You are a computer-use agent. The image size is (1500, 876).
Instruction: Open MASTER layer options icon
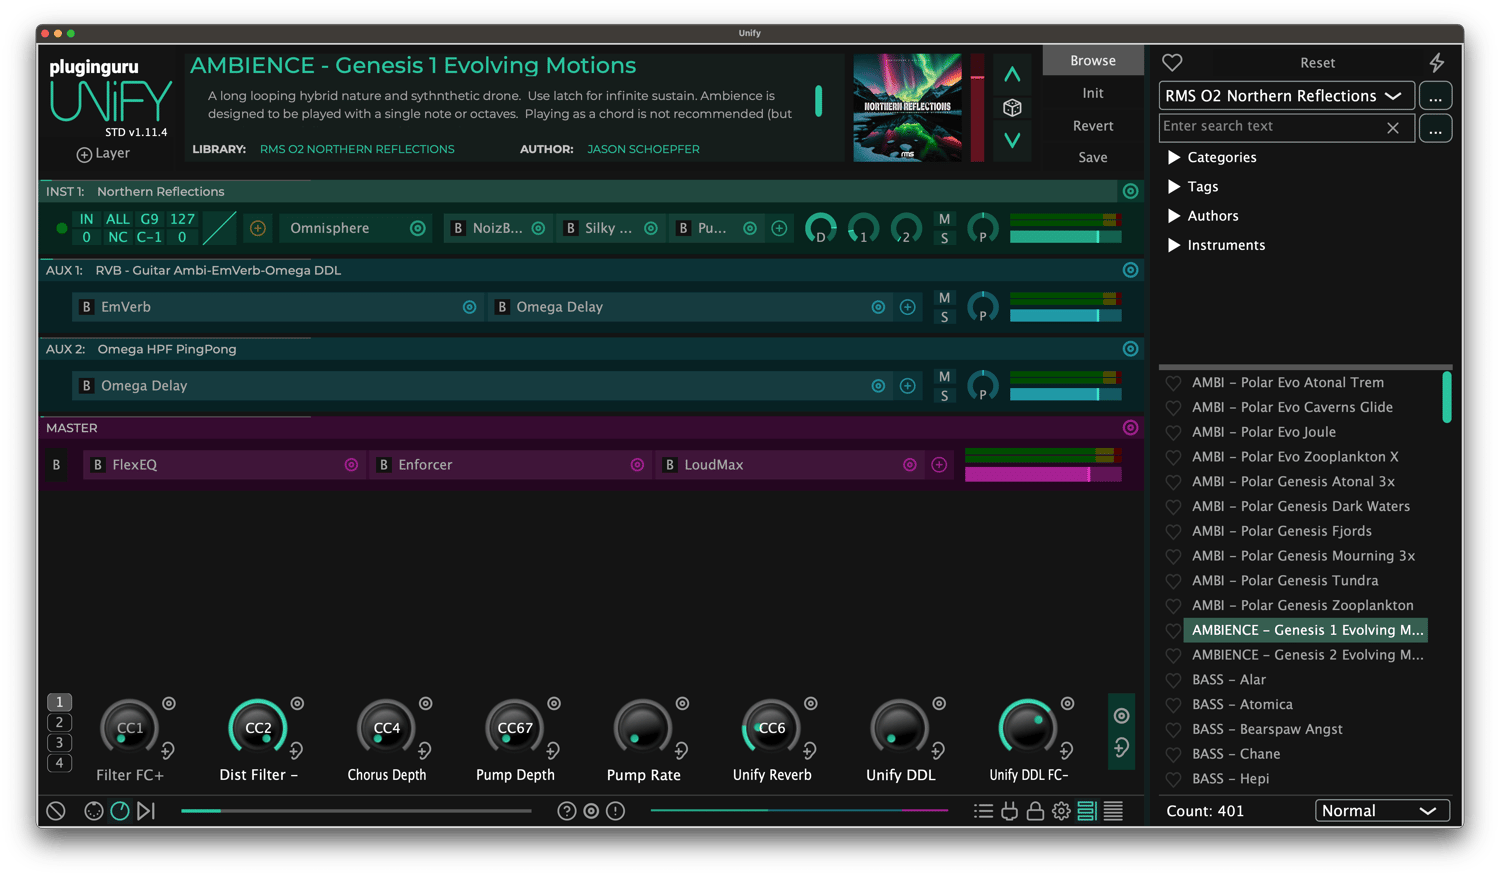tap(1130, 428)
